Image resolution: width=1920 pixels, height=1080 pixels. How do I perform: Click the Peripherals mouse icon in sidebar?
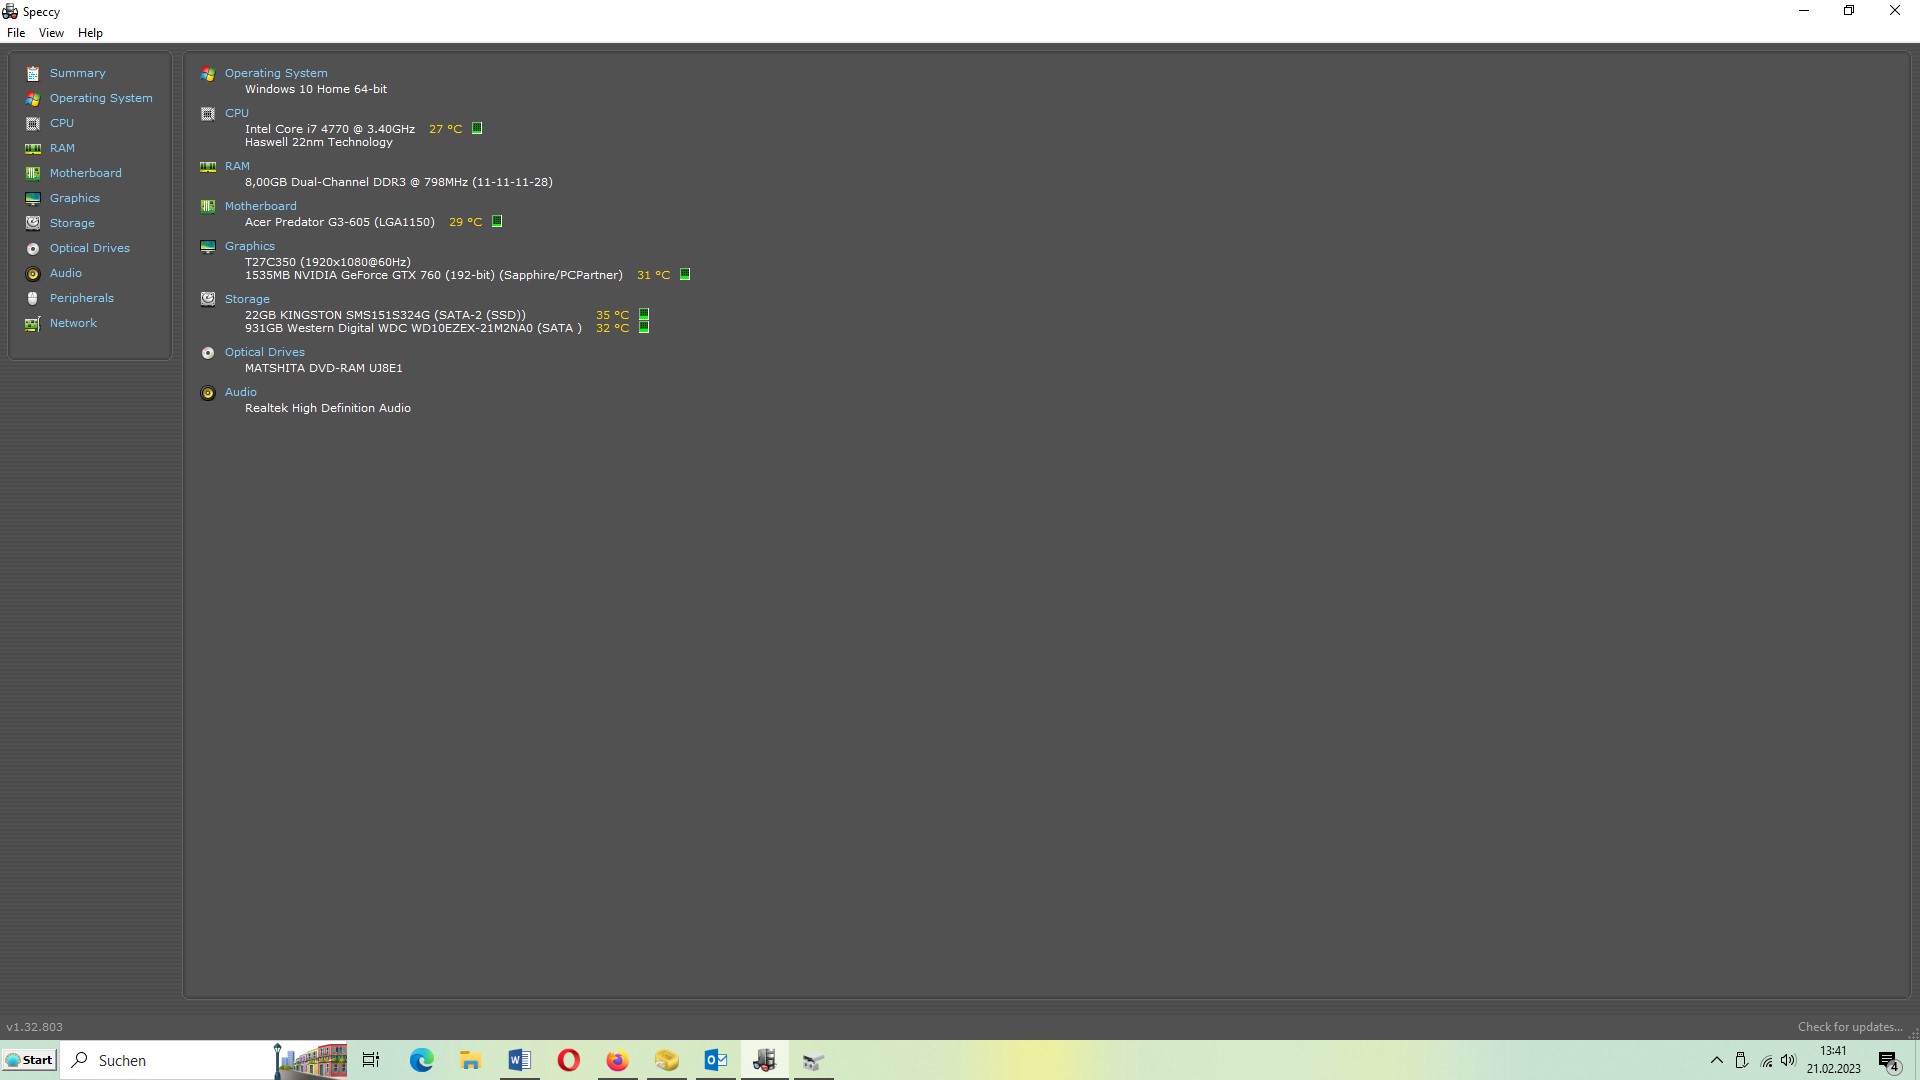[33, 299]
